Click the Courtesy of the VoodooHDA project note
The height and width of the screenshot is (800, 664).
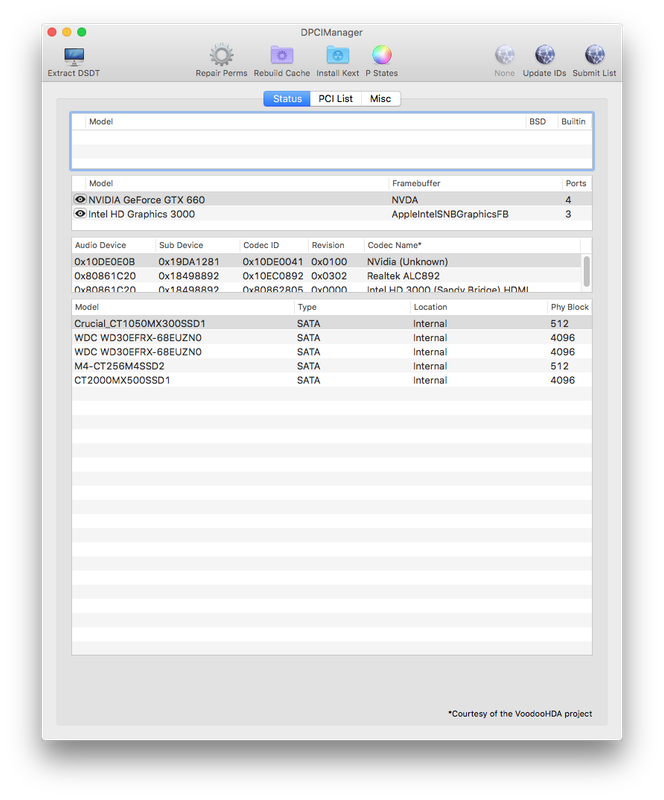tap(520, 713)
